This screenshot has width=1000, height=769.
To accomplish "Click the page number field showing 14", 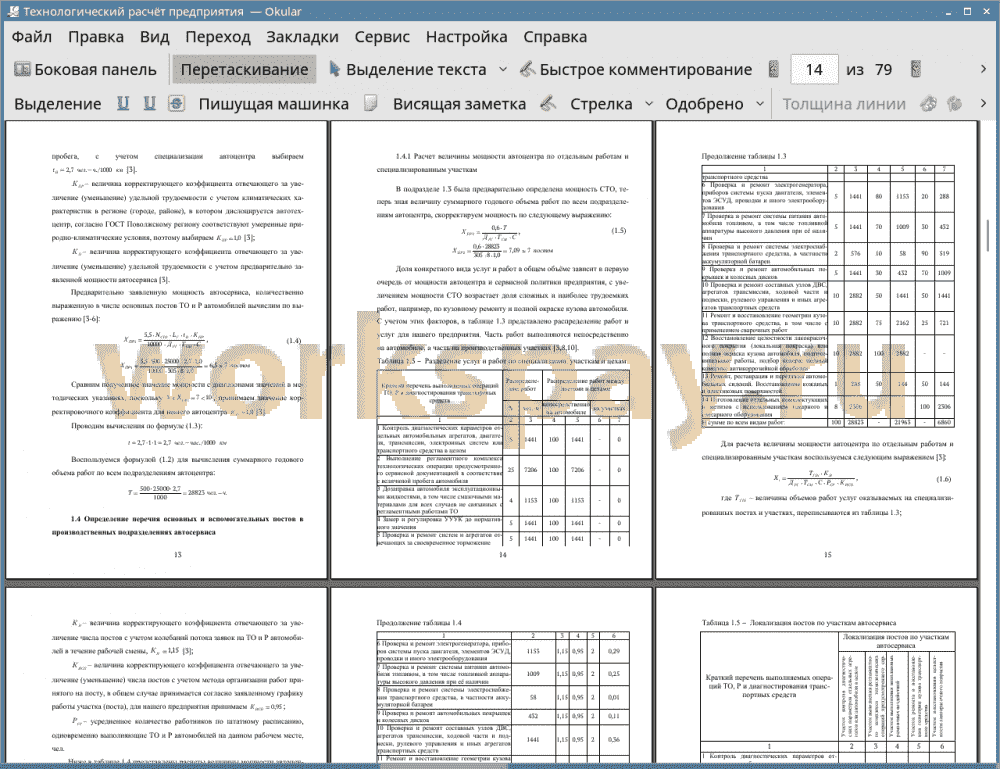I will tap(814, 70).
